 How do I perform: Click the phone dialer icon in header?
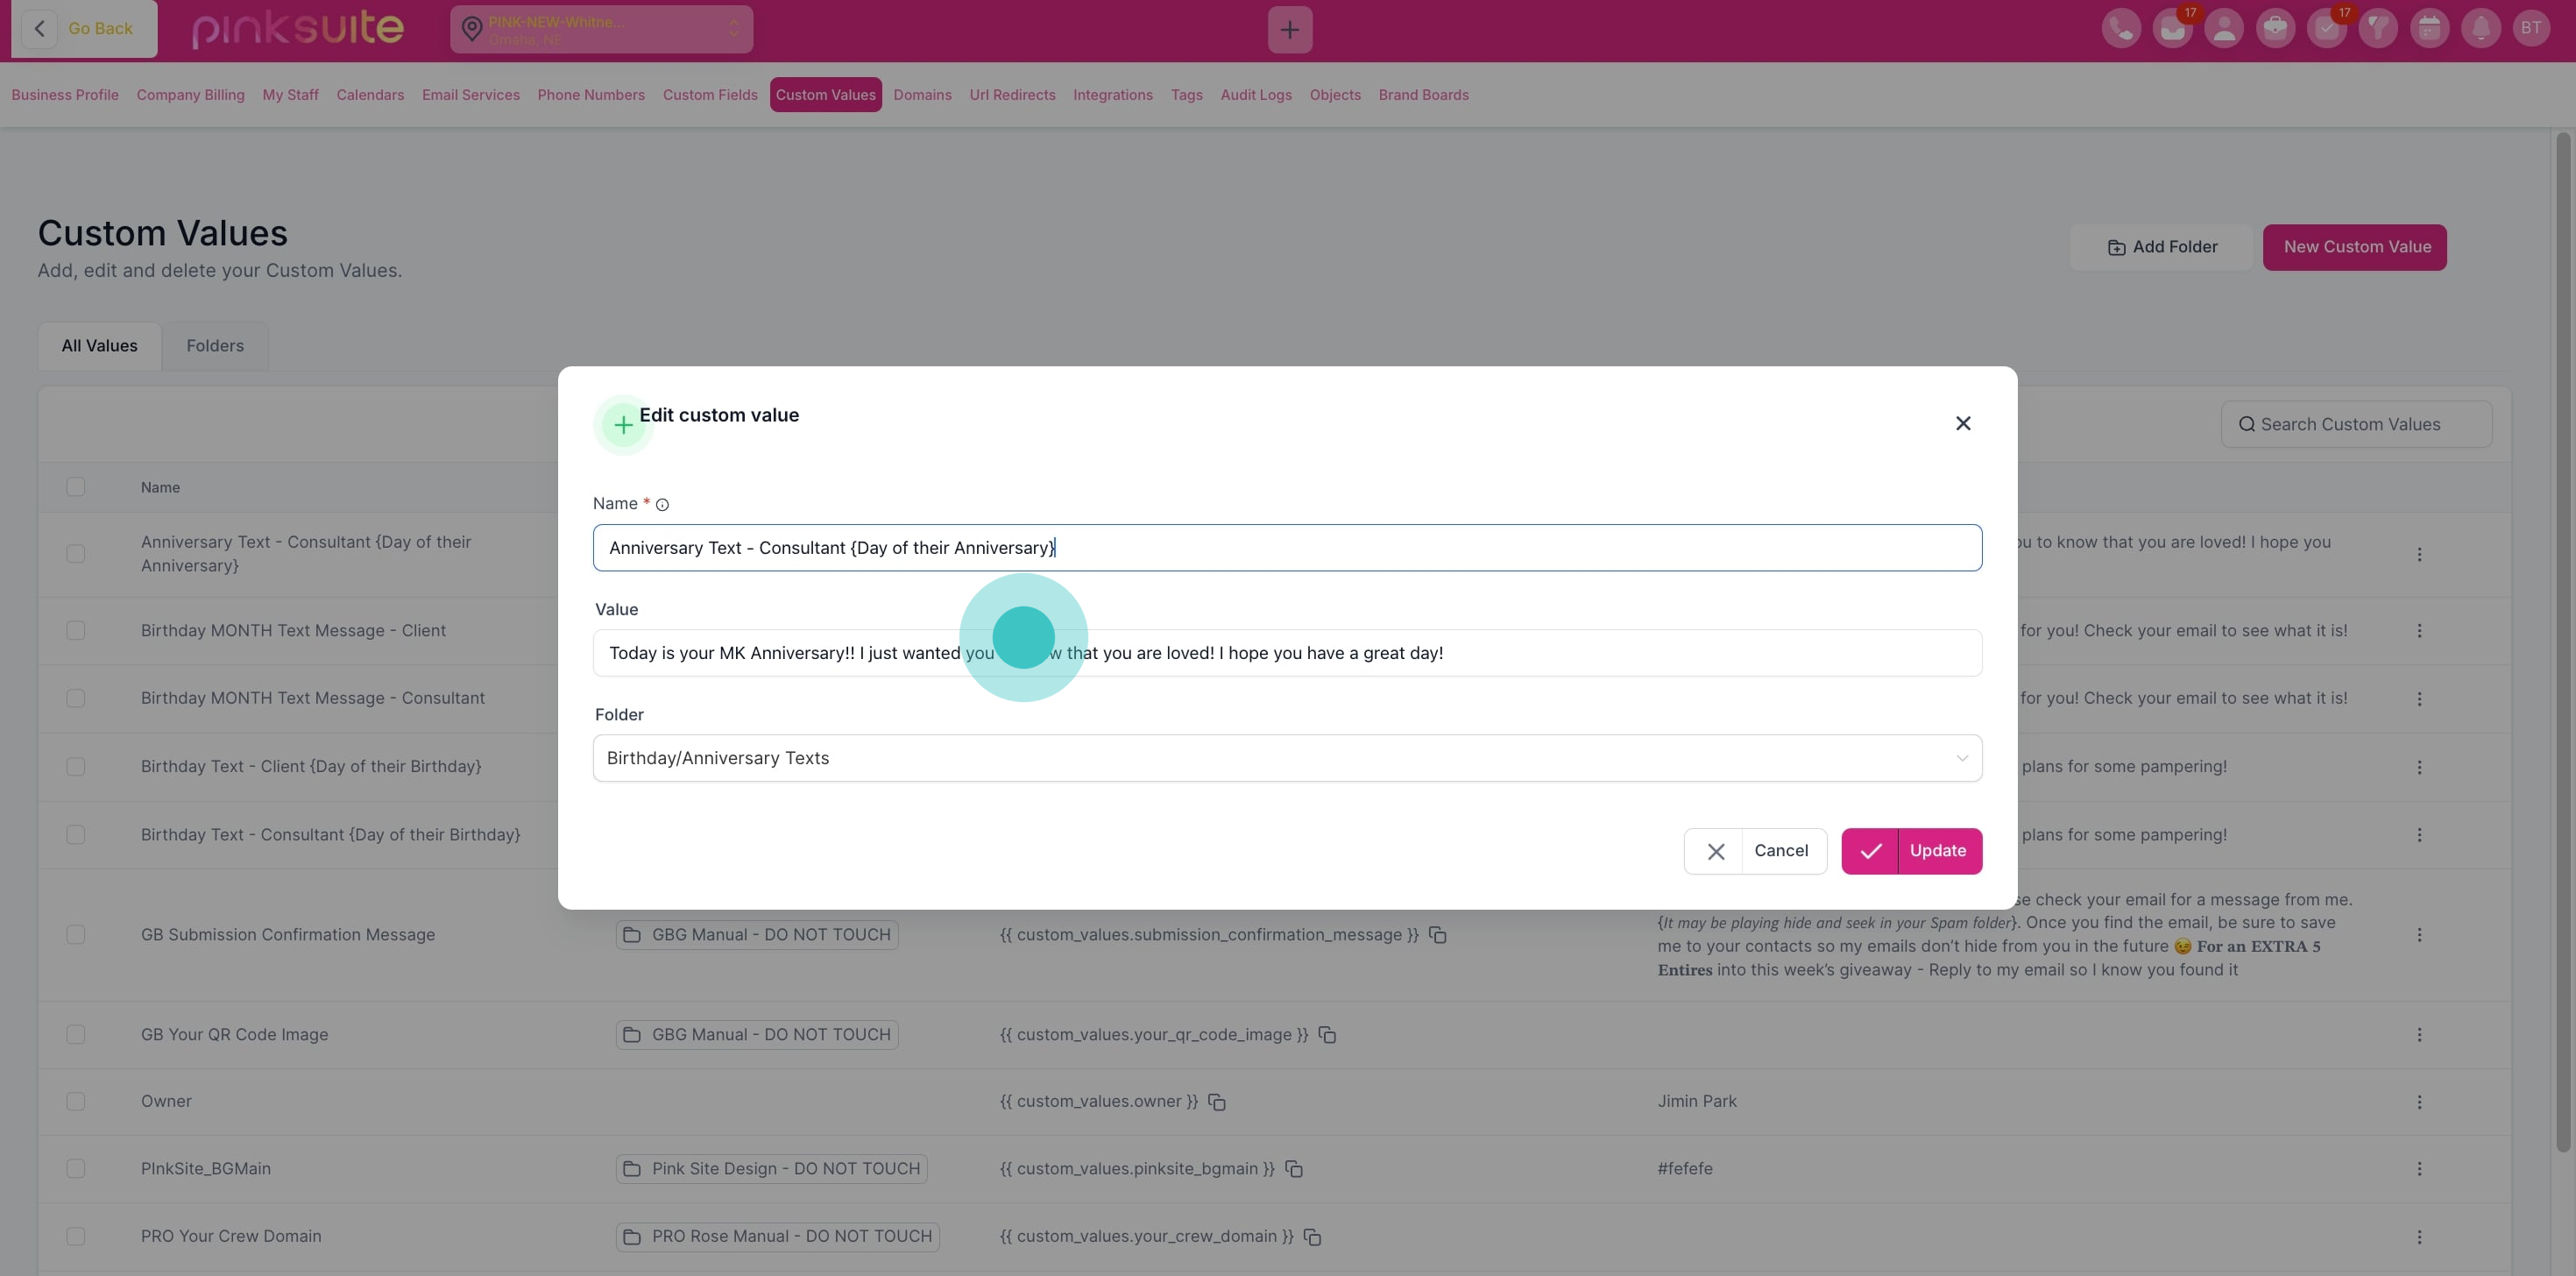tap(2121, 28)
